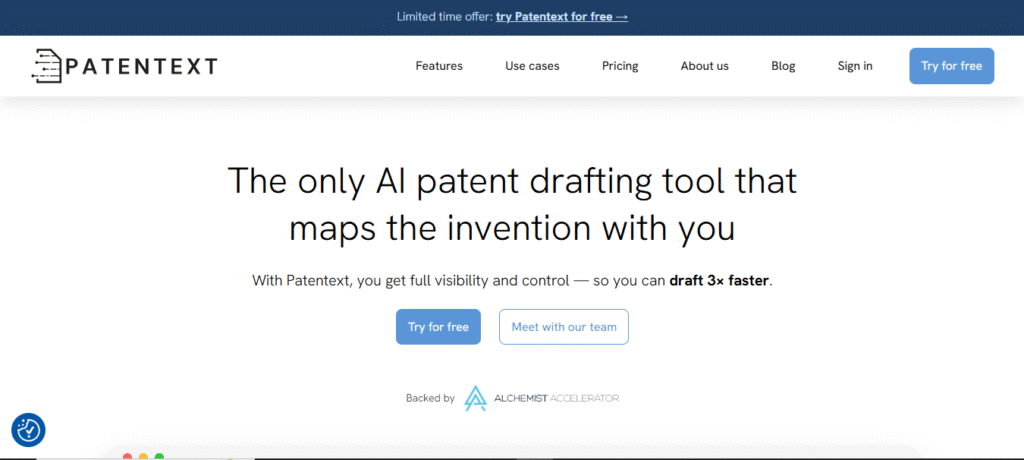This screenshot has width=1024, height=460.
Task: Open the Features menu item
Action: coord(439,66)
